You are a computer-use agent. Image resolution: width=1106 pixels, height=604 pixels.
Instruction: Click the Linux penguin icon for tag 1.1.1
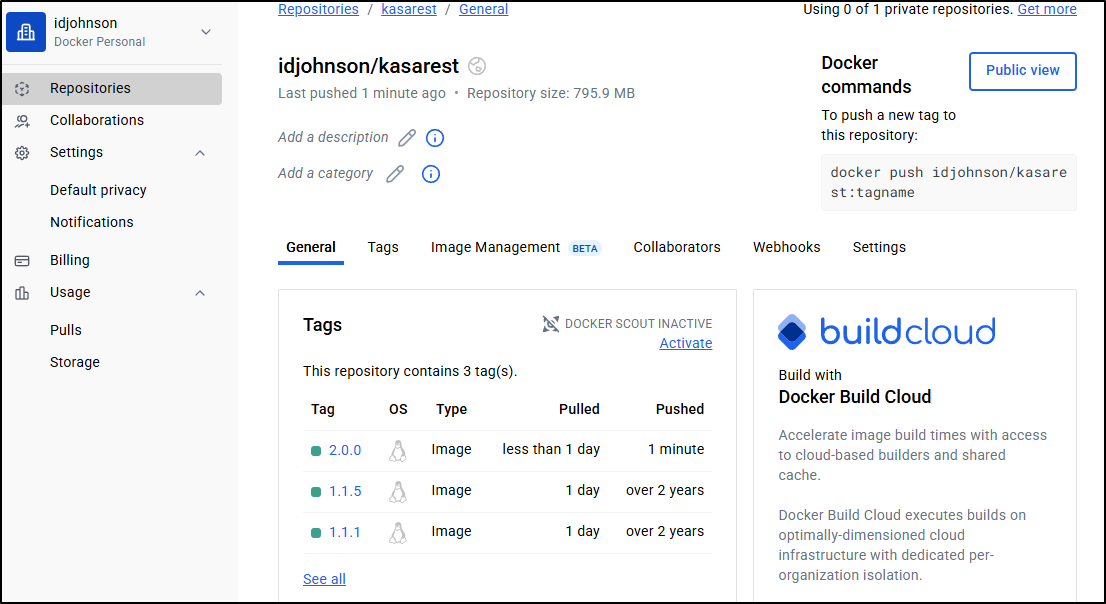[x=398, y=532]
